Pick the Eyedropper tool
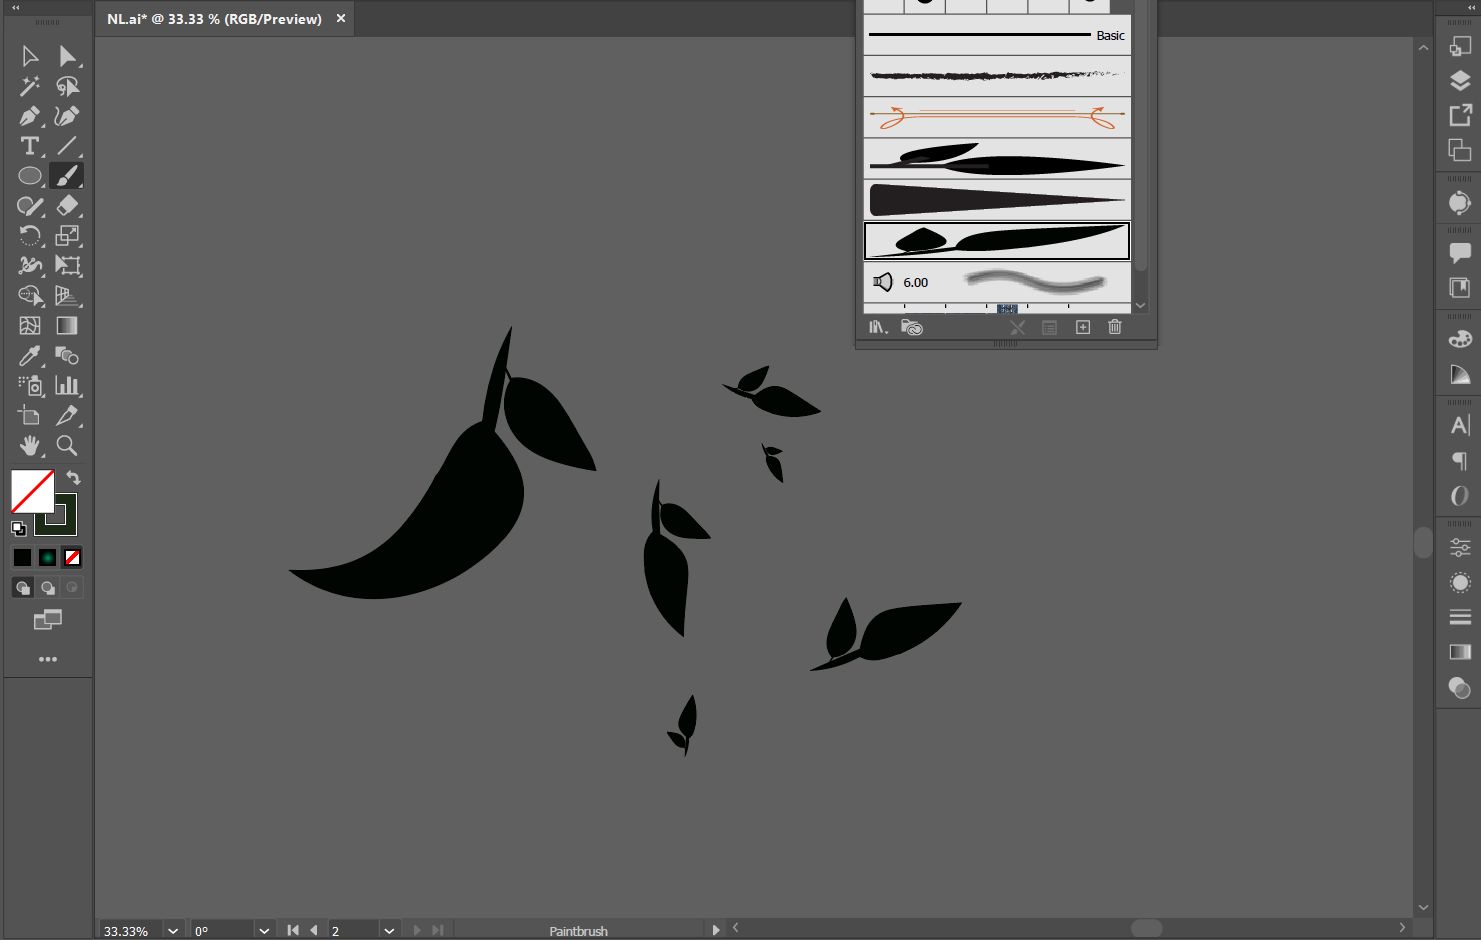This screenshot has width=1481, height=940. [29, 356]
